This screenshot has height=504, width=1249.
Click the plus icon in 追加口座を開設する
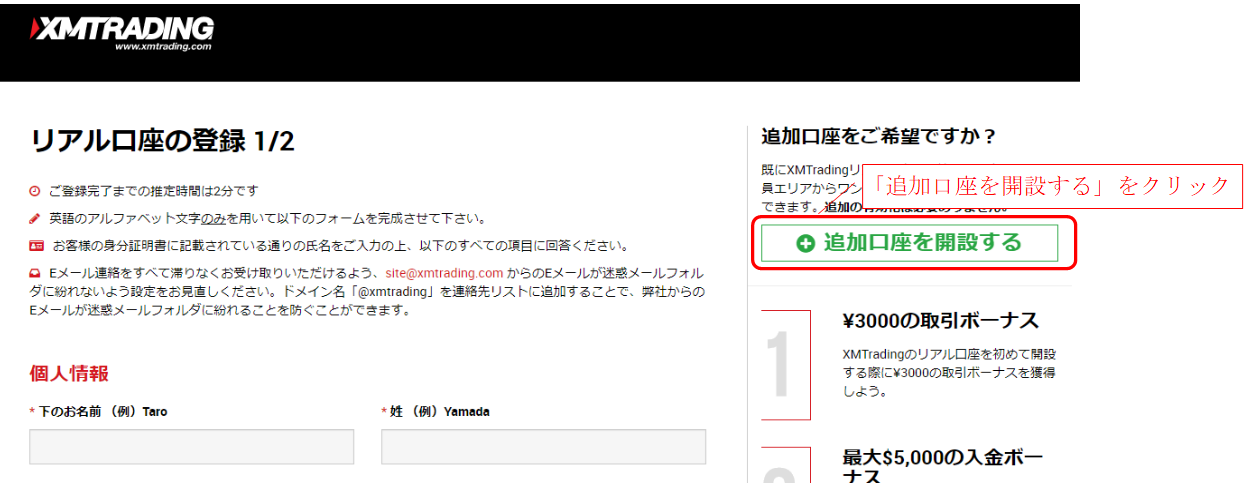click(806, 243)
